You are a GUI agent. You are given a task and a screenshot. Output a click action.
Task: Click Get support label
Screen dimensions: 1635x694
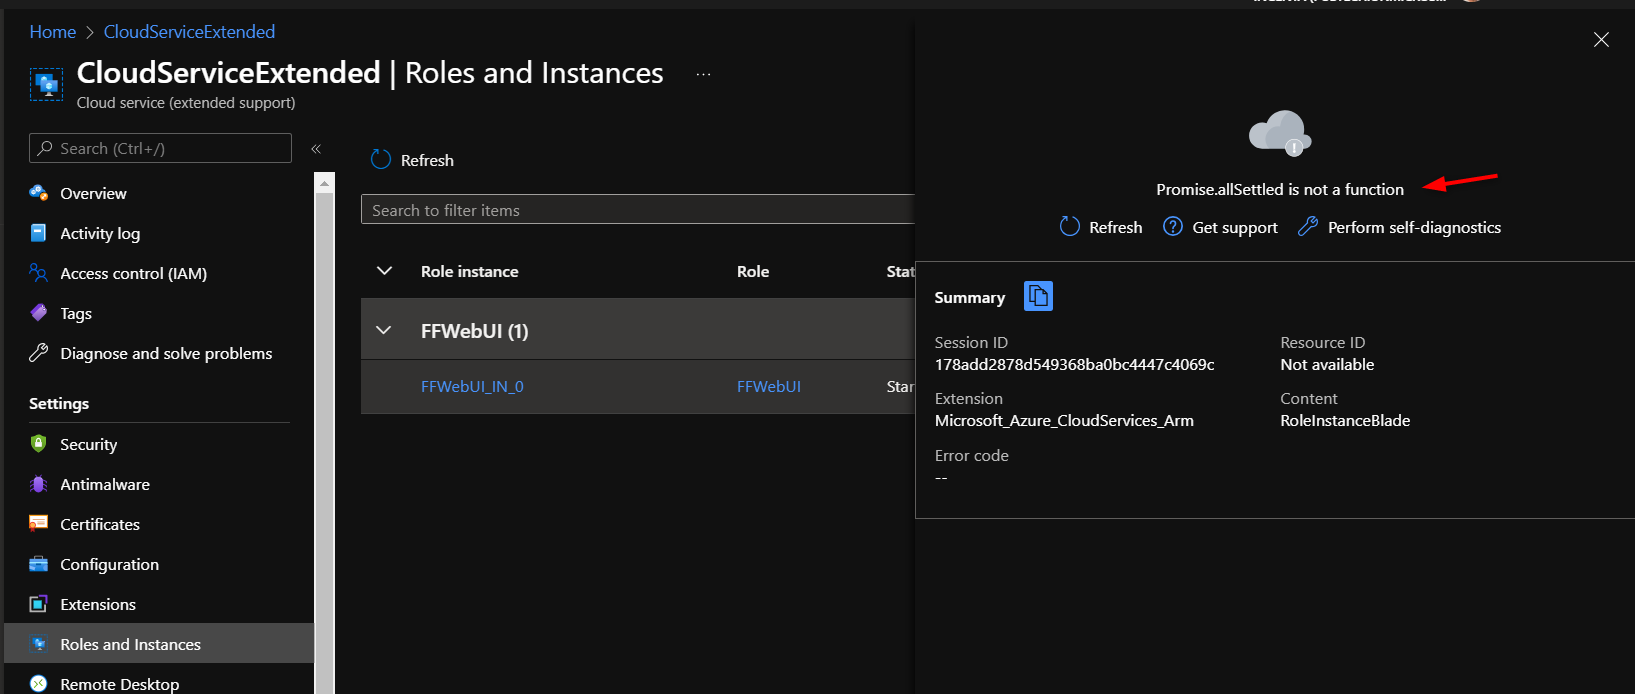[x=1235, y=227]
